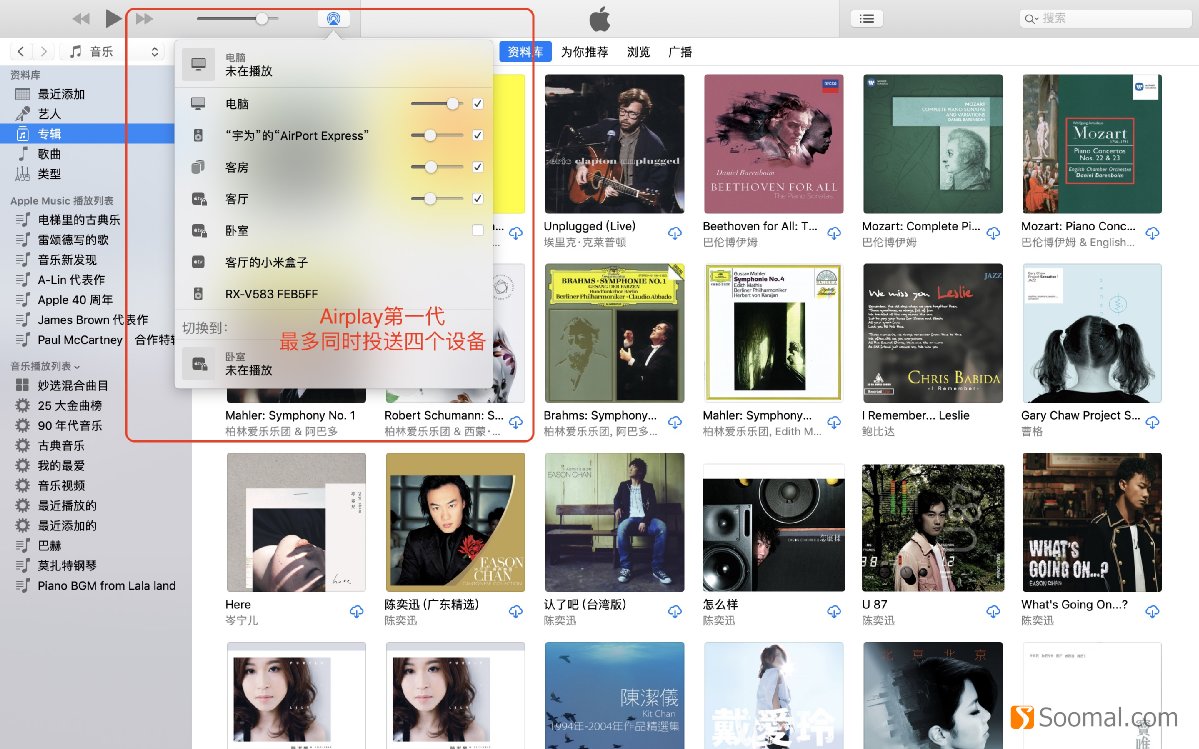Image resolution: width=1199 pixels, height=749 pixels.
Task: Click the rewind playback icon
Action: [x=80, y=17]
